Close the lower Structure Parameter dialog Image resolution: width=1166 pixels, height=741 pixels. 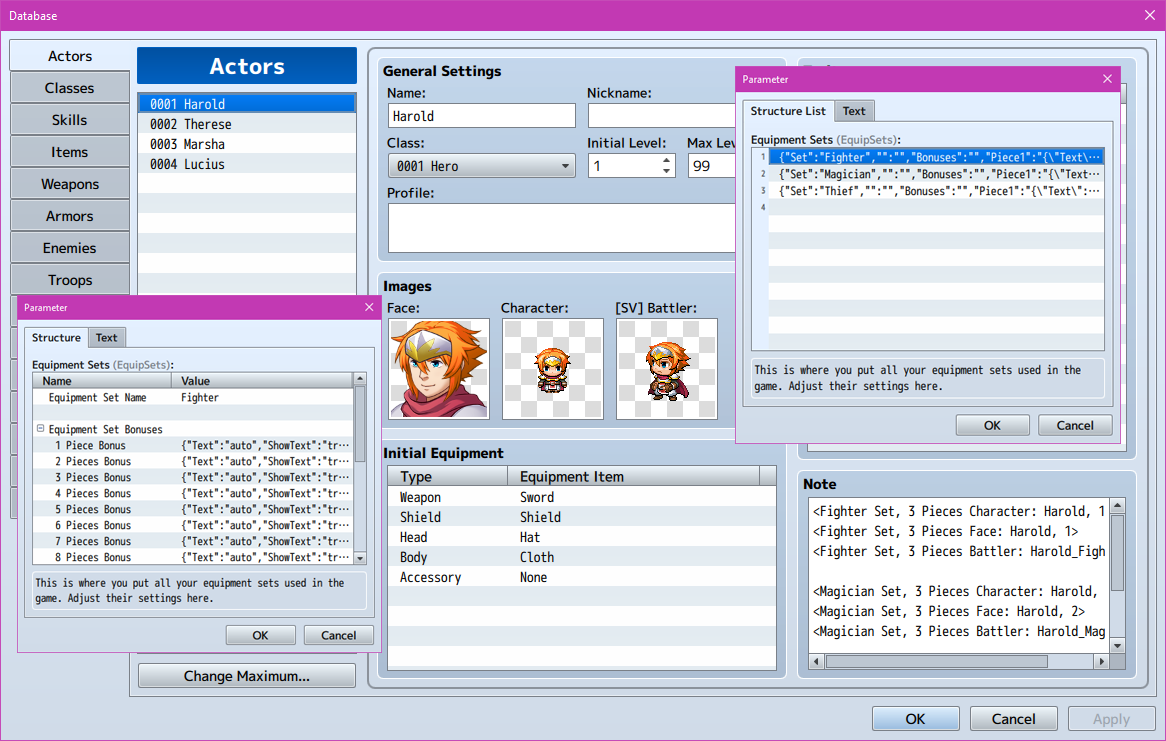click(x=369, y=307)
